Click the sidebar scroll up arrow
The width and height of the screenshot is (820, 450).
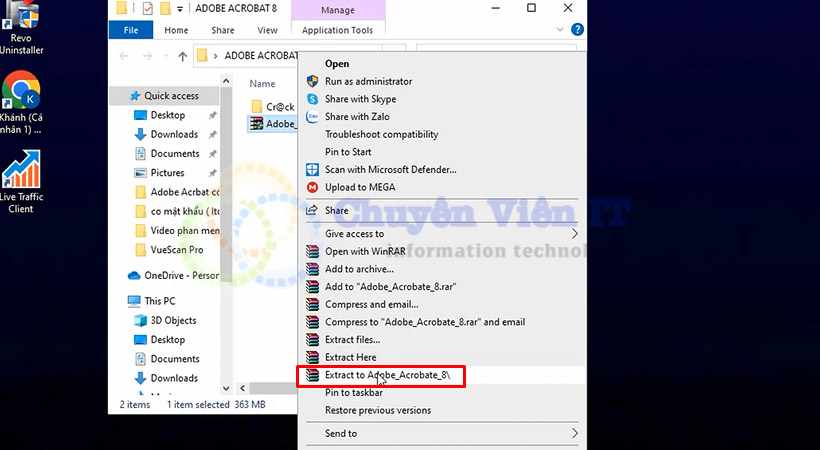click(226, 81)
